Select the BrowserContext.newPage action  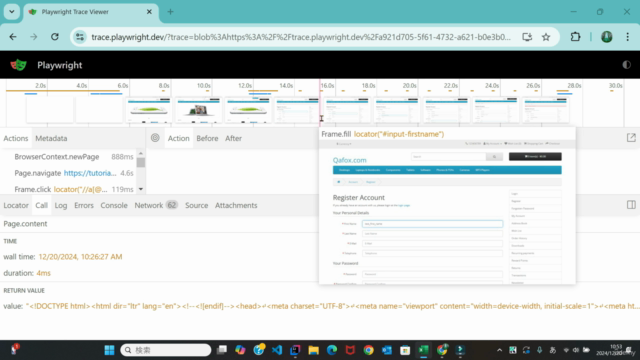[69, 157]
